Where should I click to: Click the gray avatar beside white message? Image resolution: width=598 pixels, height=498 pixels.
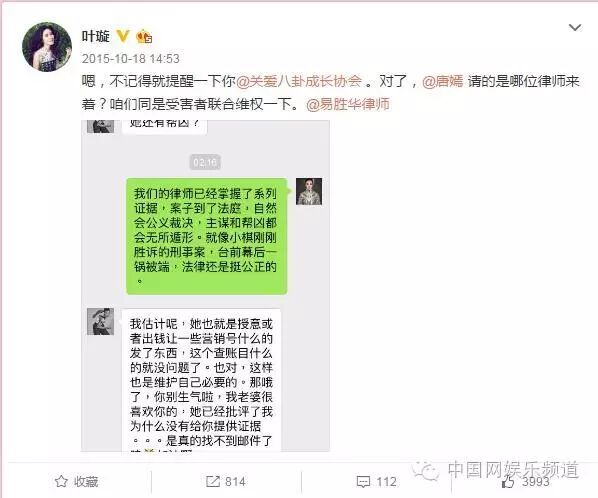click(x=100, y=321)
